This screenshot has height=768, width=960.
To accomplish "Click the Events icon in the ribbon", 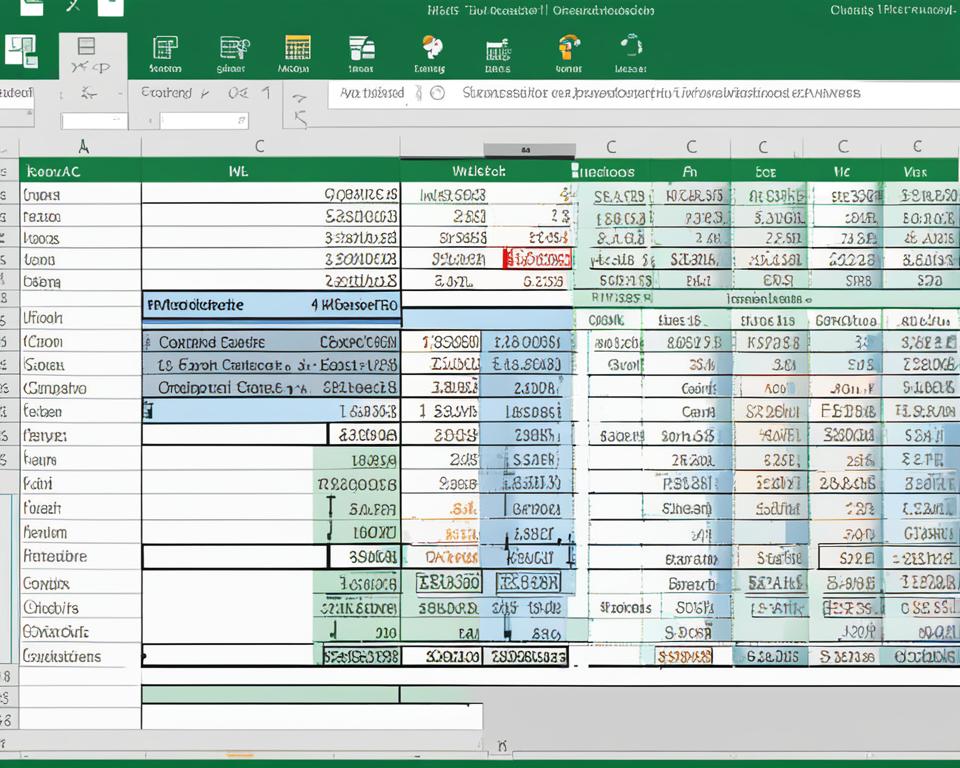I will (430, 50).
